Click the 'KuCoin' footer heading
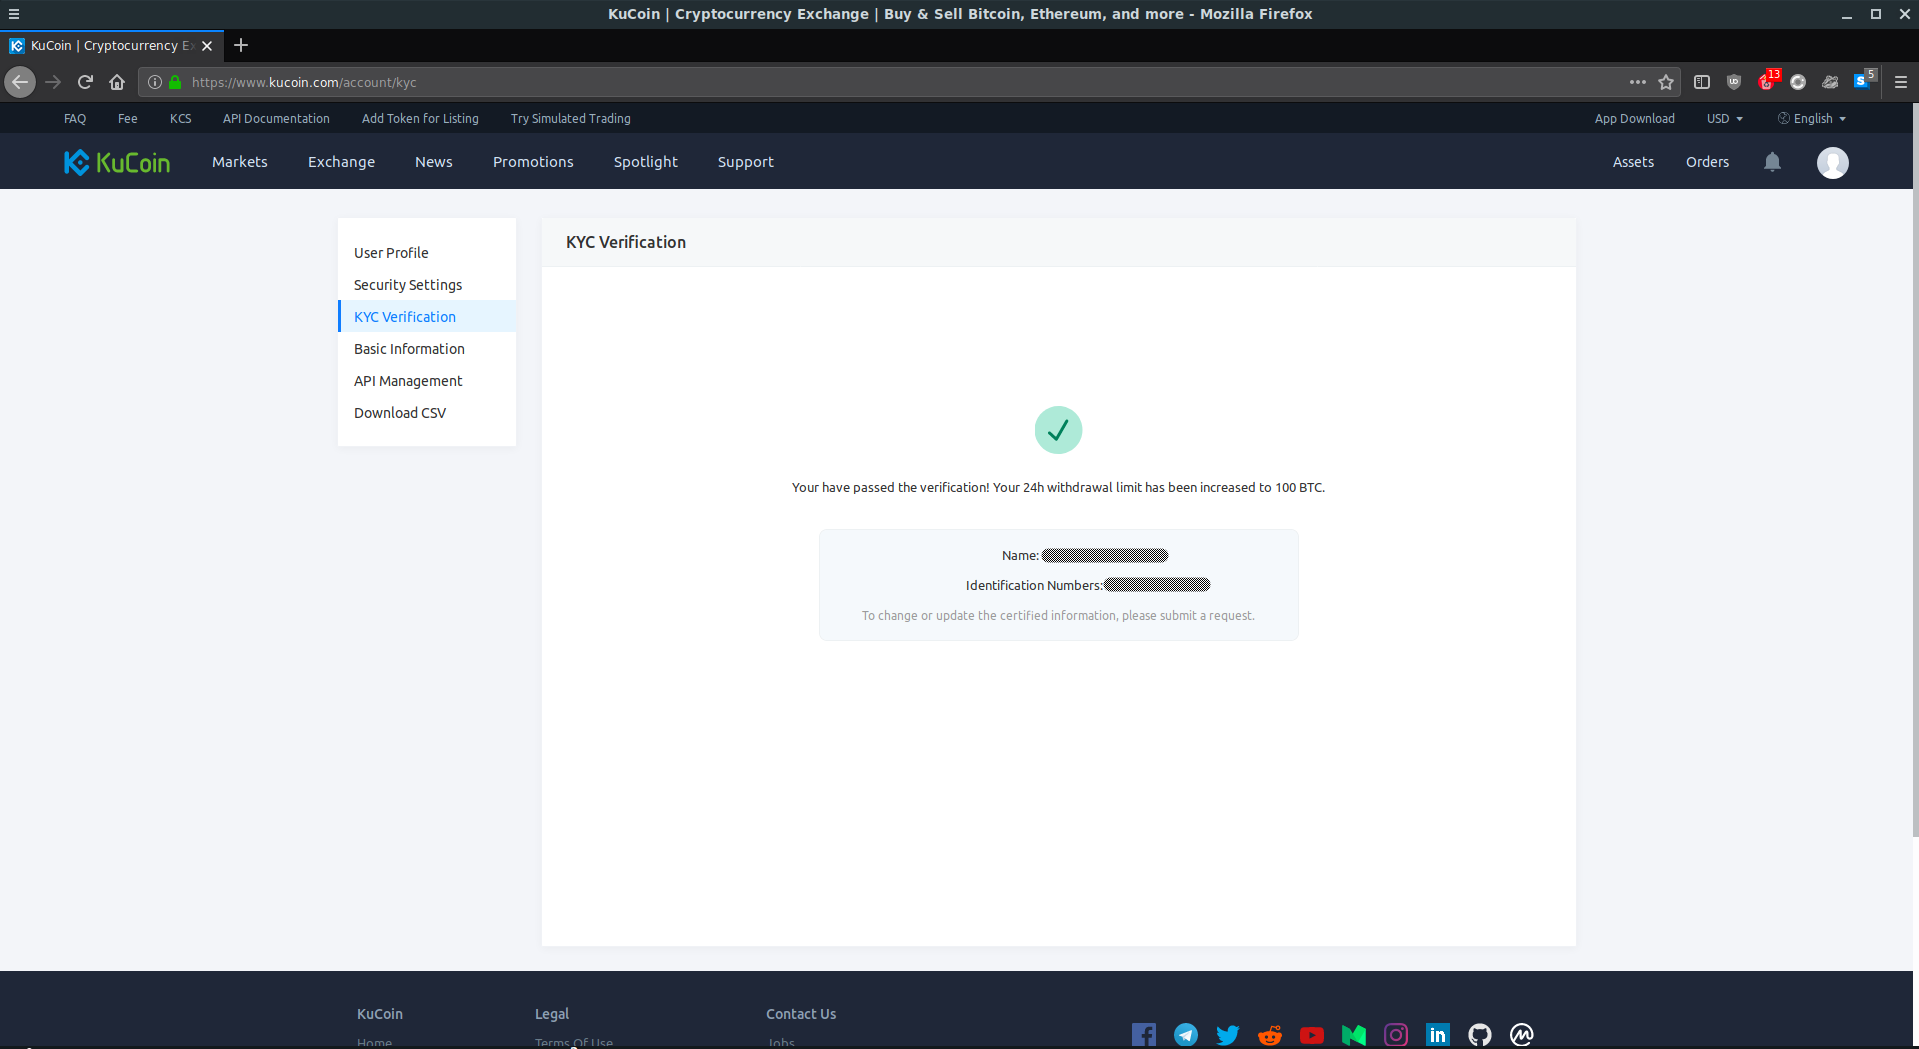 pyautogui.click(x=380, y=1014)
